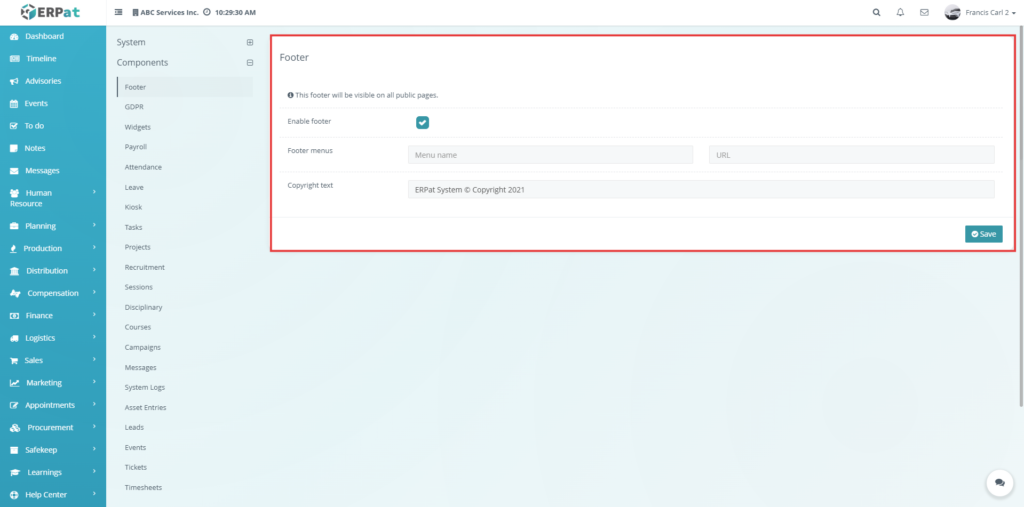Open the mail envelope icon
1024x507 pixels.
924,12
